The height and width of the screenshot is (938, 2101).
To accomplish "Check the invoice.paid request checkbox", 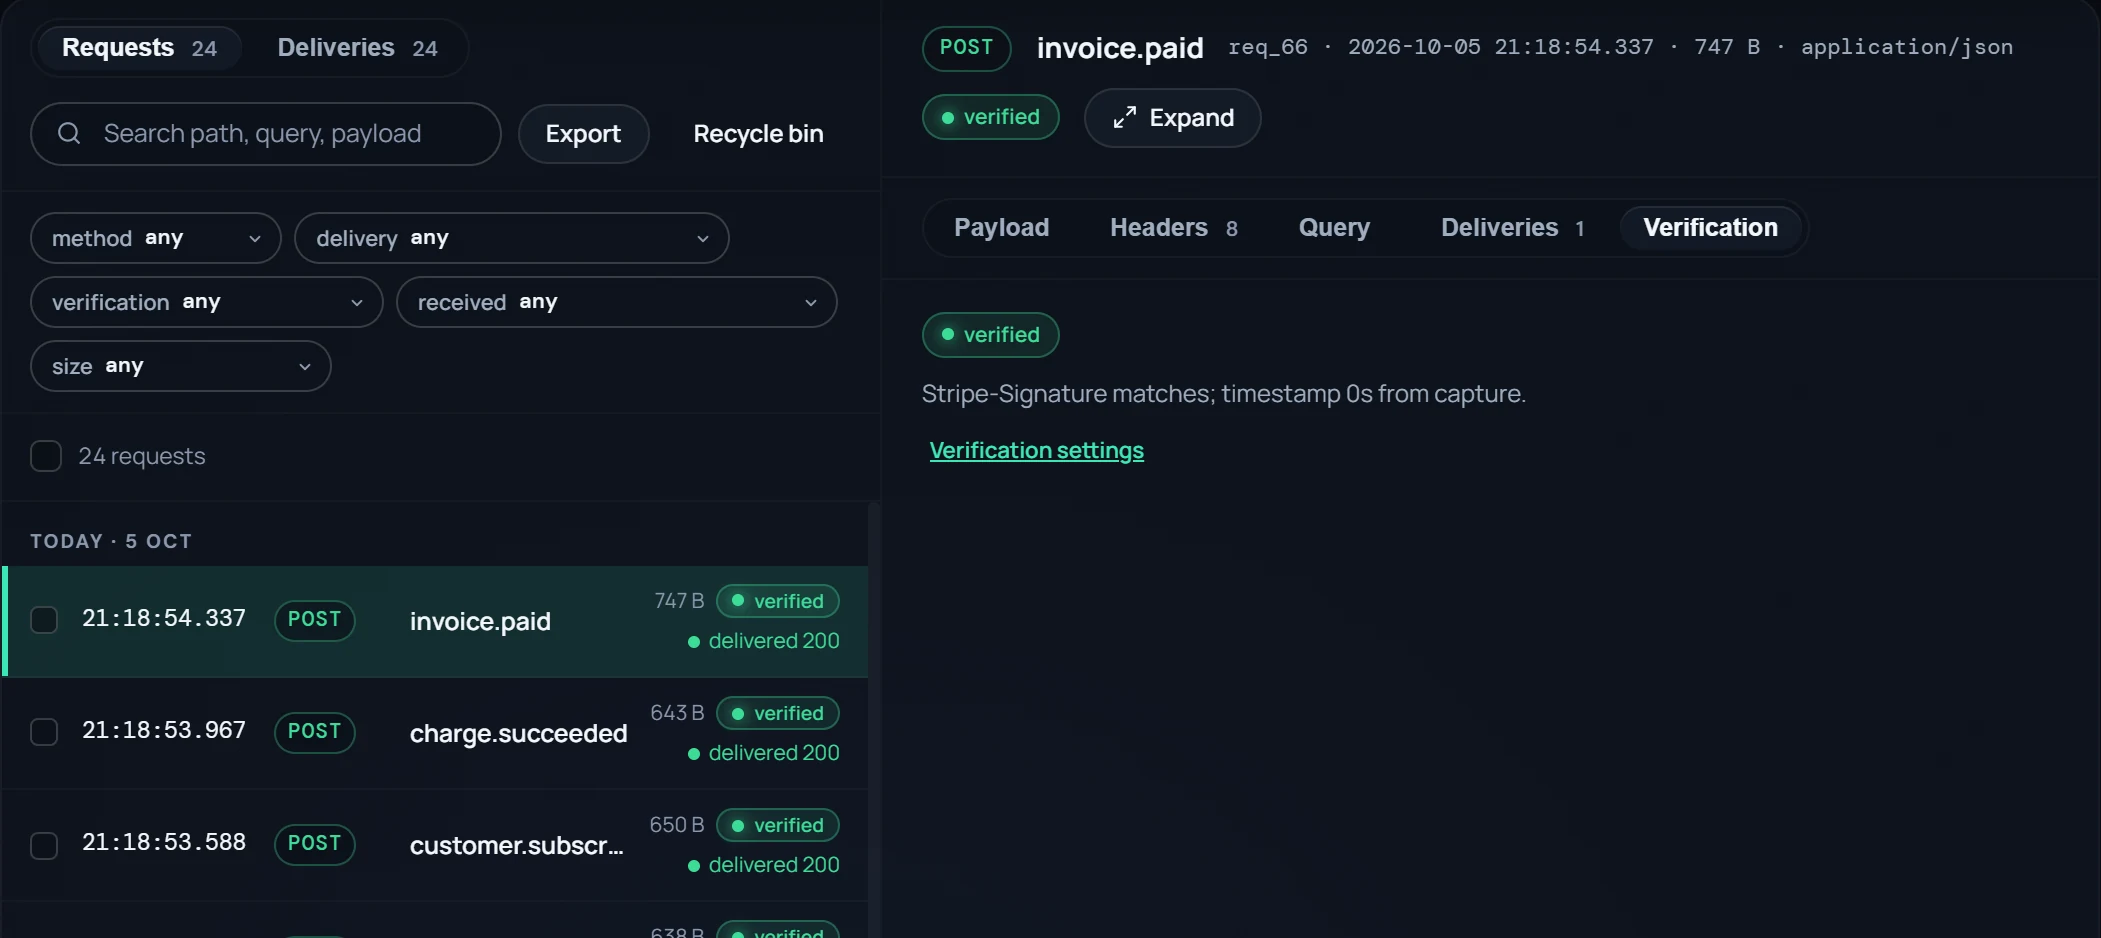I will click(44, 620).
